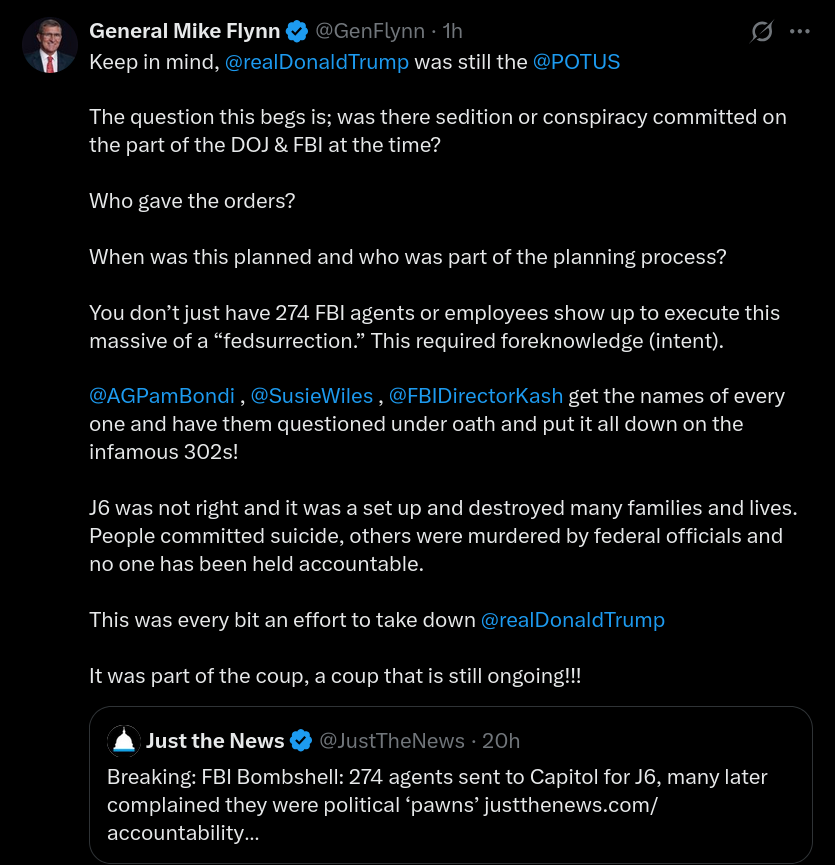The width and height of the screenshot is (835, 865).
Task: Click the @realDonaldTrump mention after "take down"
Action: (x=573, y=620)
